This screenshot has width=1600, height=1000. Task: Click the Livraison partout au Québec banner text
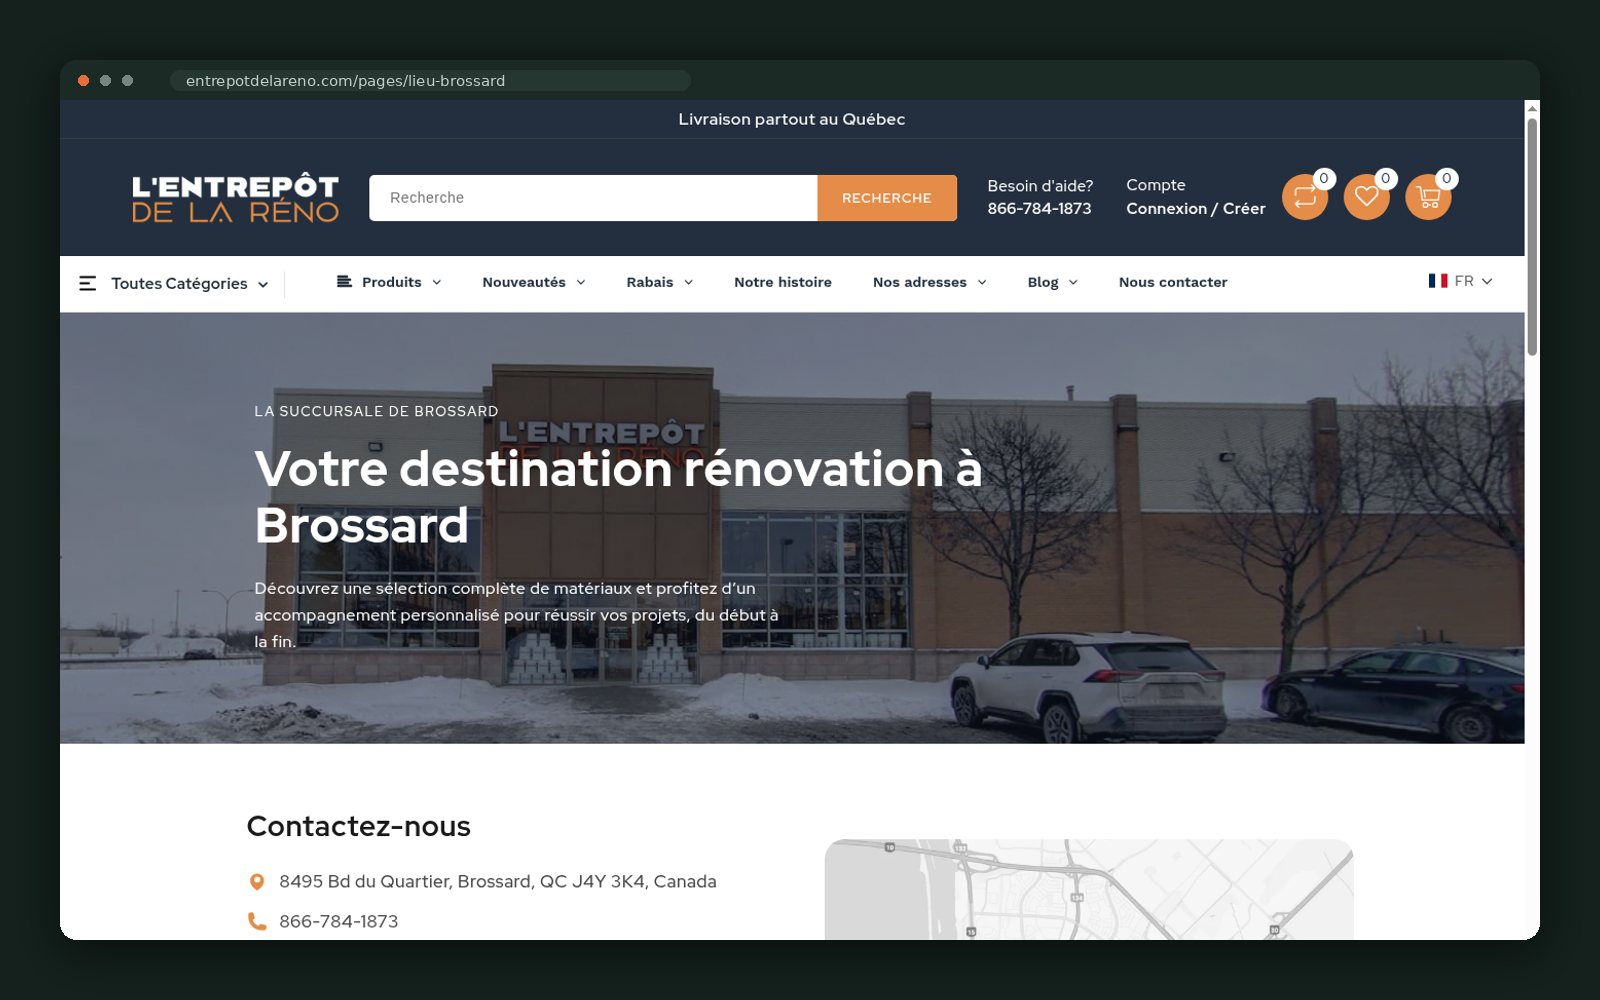click(x=792, y=119)
